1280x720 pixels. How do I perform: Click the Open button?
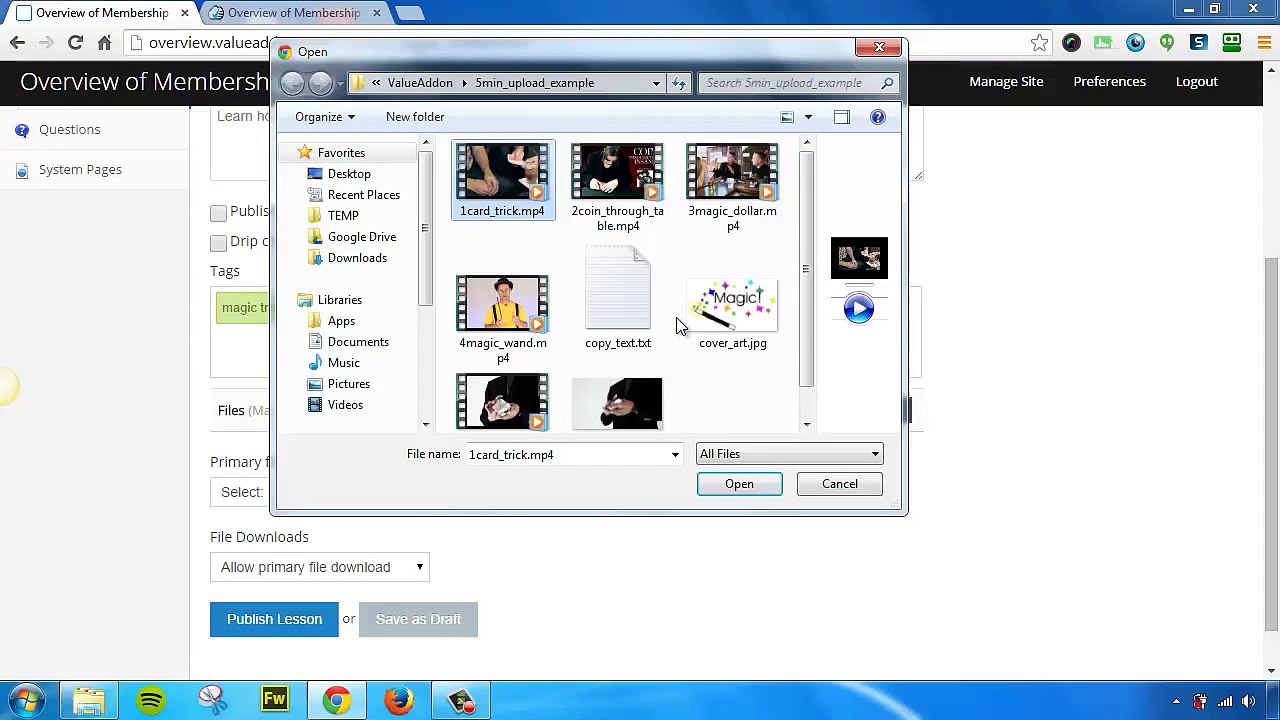click(739, 484)
